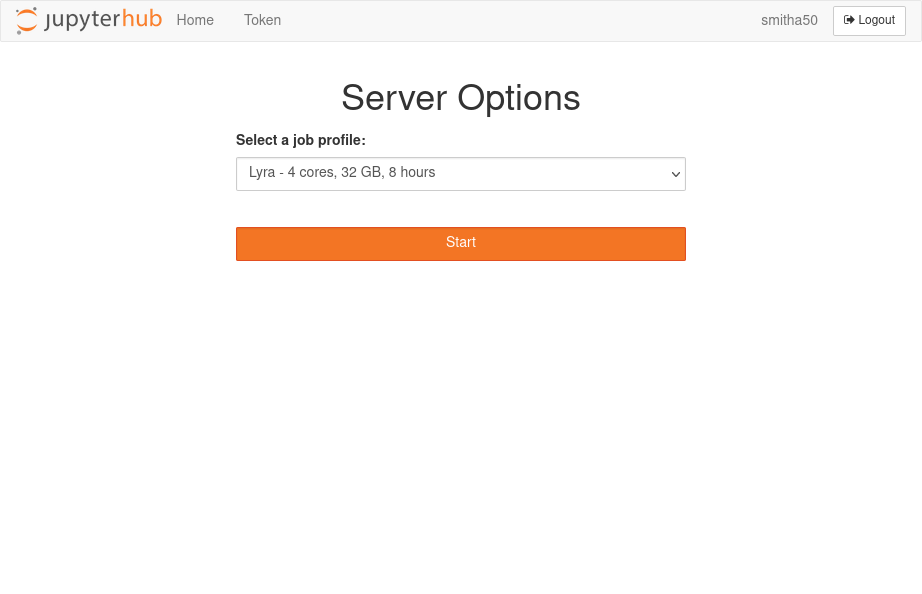
Task: Click the gray "jupyter" wordmark text
Action: [82, 20]
